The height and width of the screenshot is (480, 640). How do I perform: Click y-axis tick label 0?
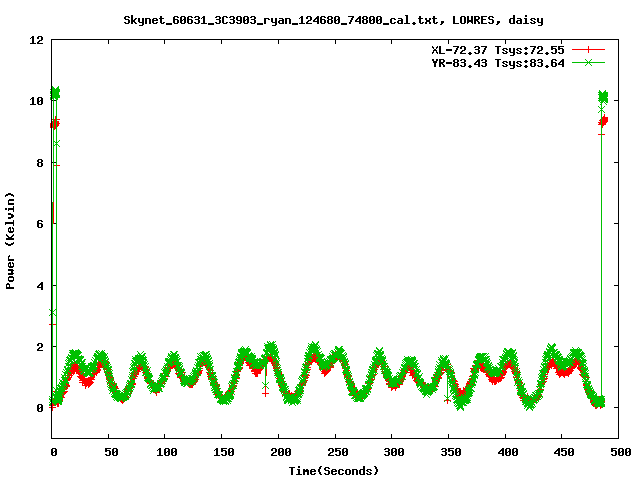(40, 408)
